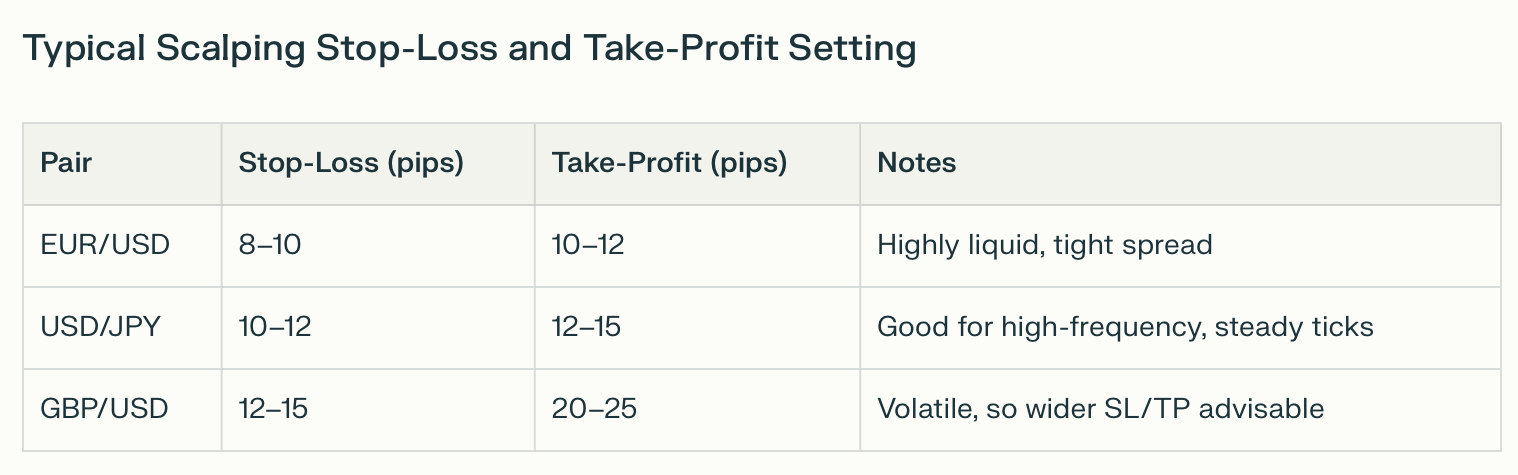
Task: Select the Take-Profit (pips) column header
Action: [669, 163]
